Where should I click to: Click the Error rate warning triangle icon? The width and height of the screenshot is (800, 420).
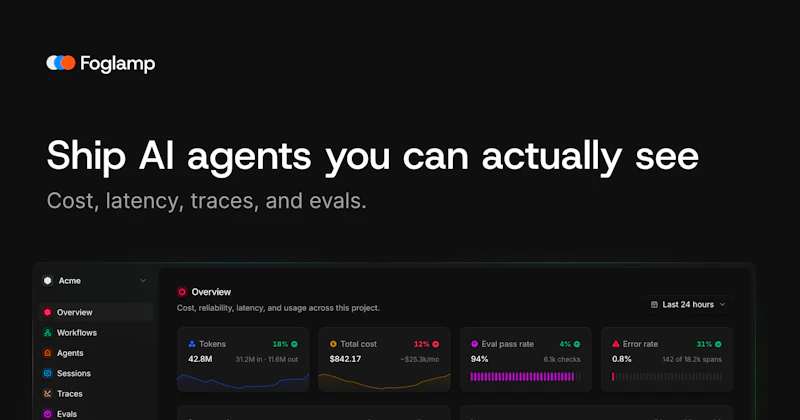(x=616, y=344)
